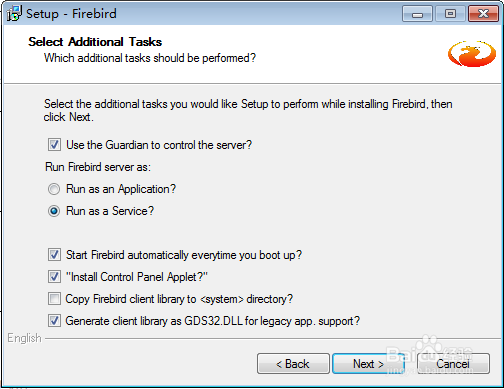This screenshot has height=389, width=504.
Task: Maximize the Firebird Setup window
Action: coord(450,14)
